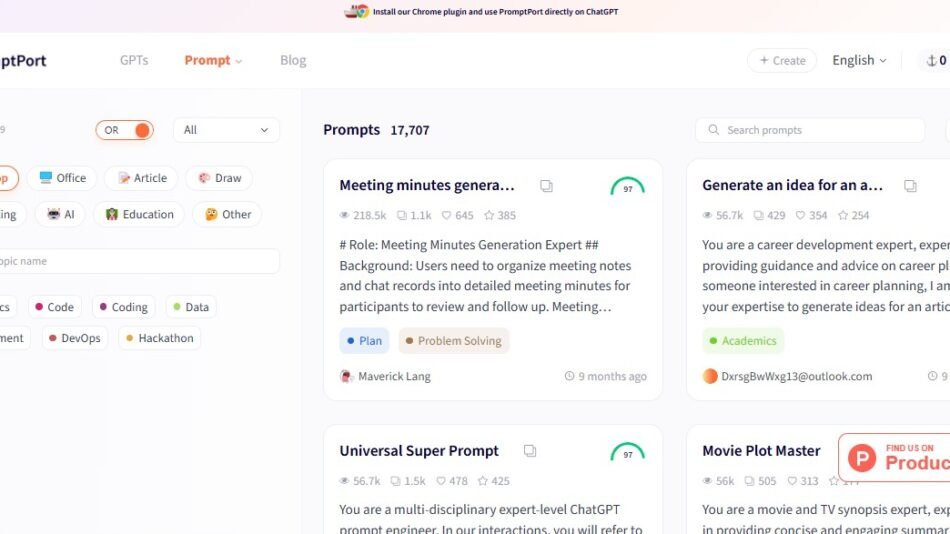Open the Chrome plugin install banner
The height and width of the screenshot is (534, 950).
pos(475,12)
